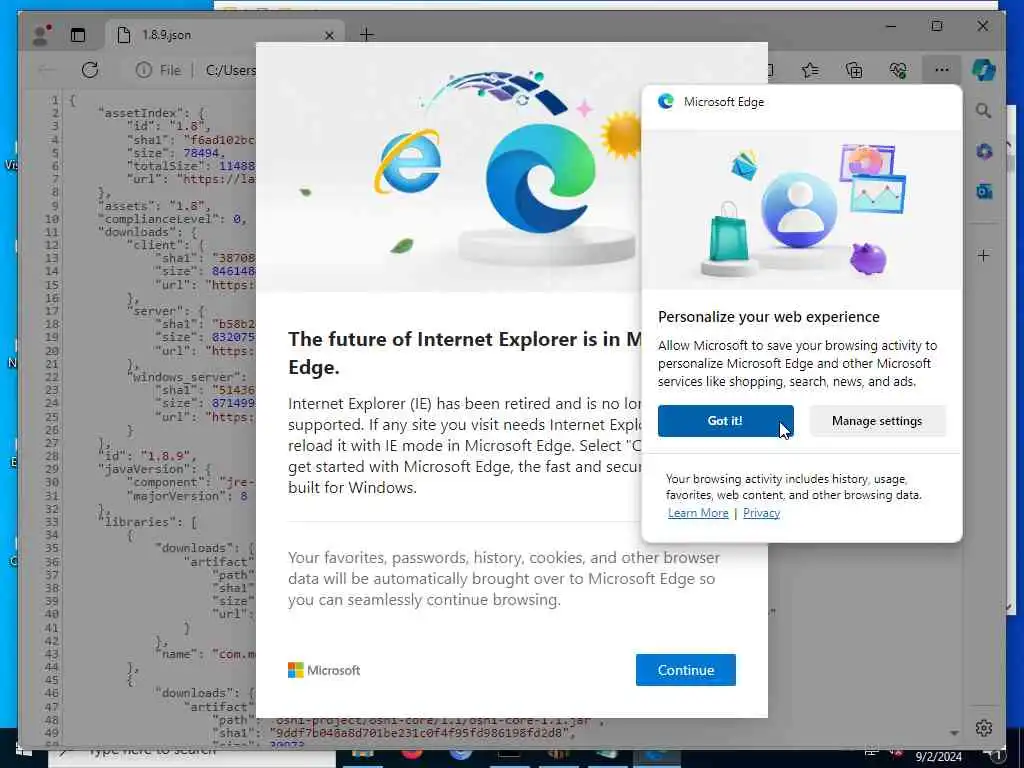Maximize the Edge window
This screenshot has height=768, width=1024.
coord(936,26)
